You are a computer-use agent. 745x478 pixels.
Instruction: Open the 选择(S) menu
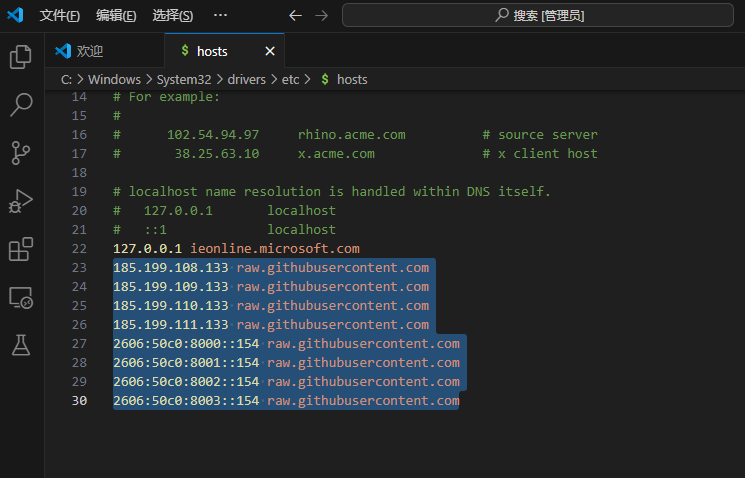point(173,15)
